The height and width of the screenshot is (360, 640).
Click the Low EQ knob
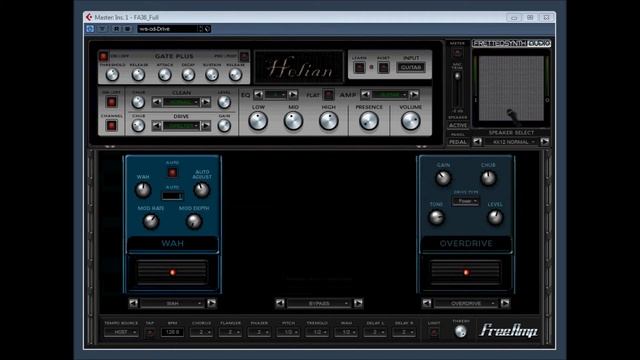pyautogui.click(x=258, y=121)
